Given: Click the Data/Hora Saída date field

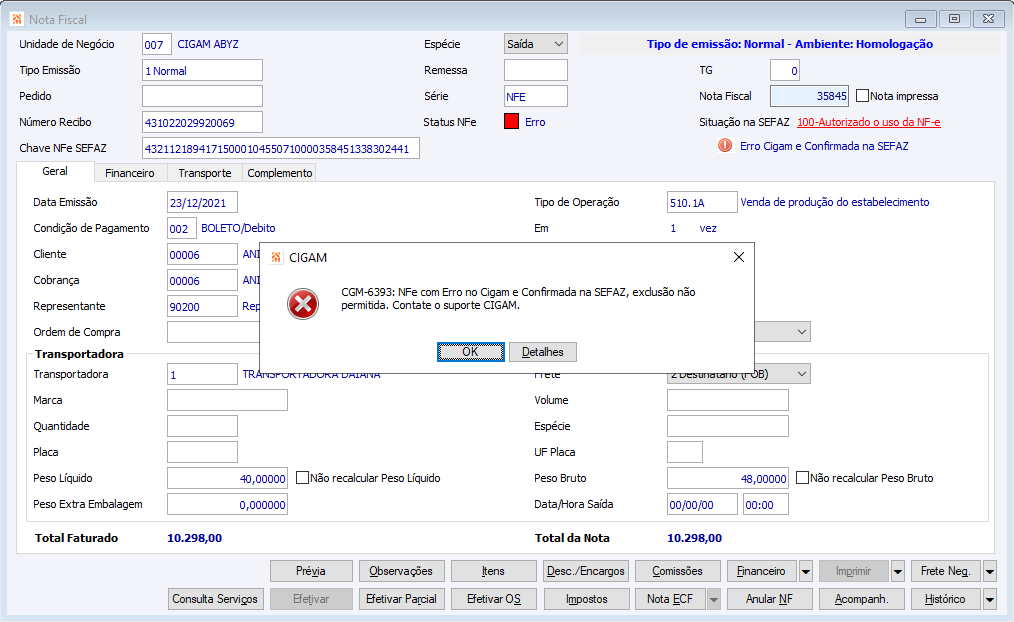Looking at the screenshot, I should coord(702,504).
